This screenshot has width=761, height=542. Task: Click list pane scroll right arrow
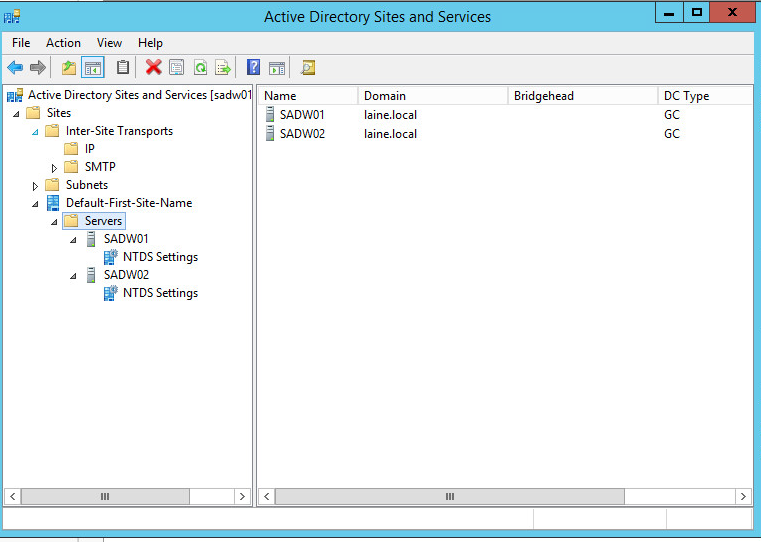[743, 496]
